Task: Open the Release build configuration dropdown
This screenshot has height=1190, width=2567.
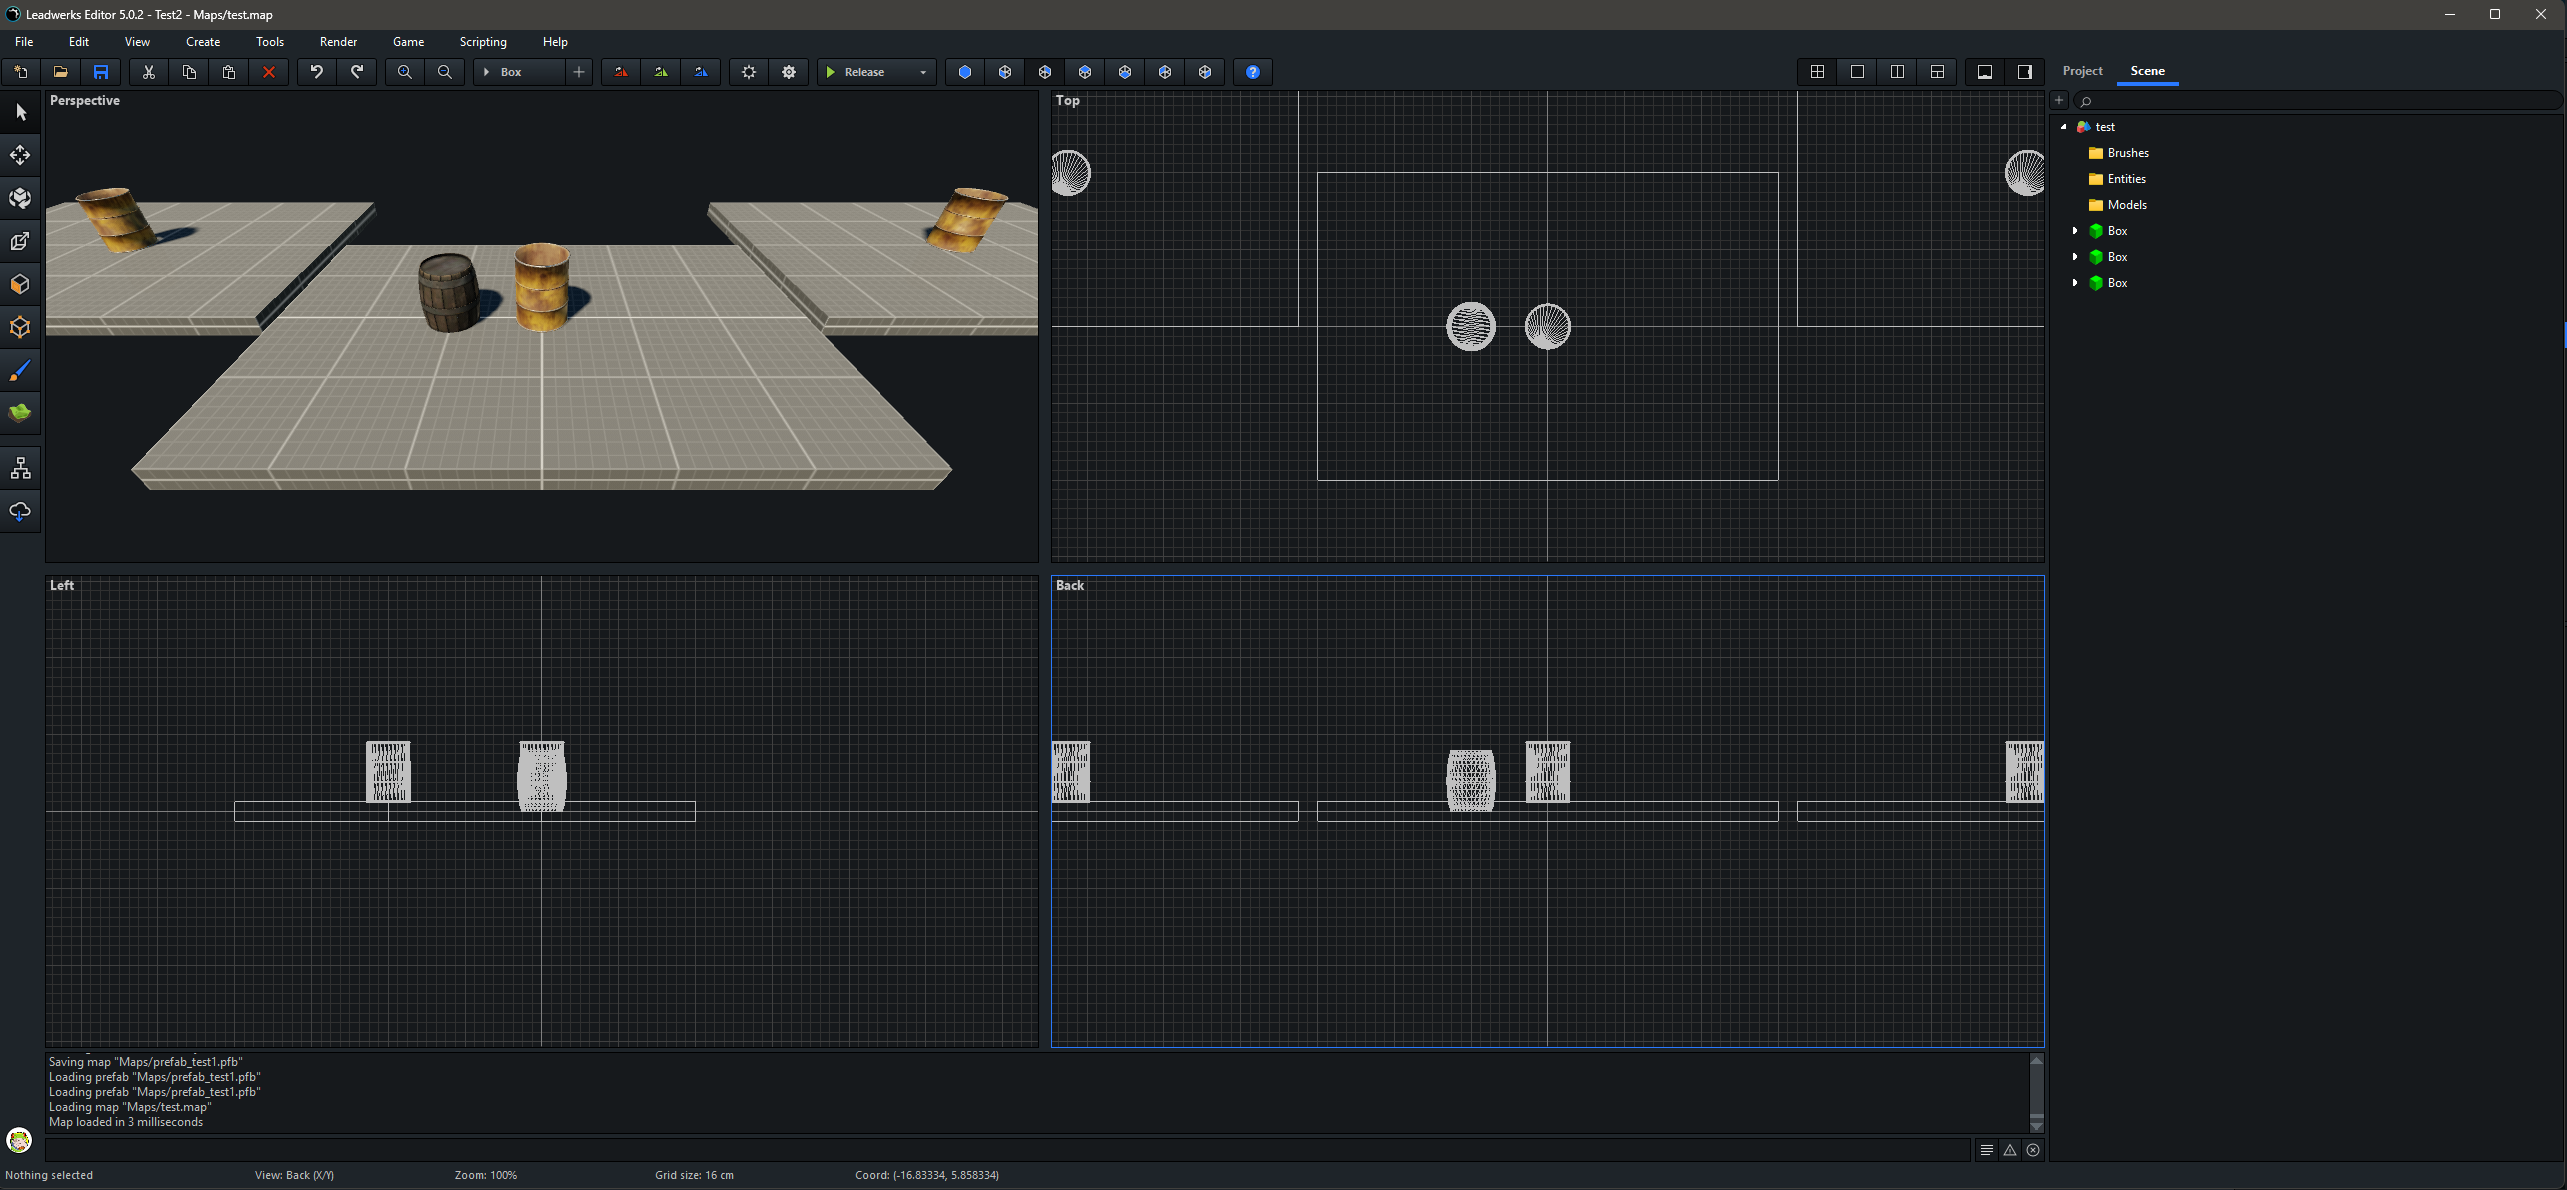Action: [922, 72]
